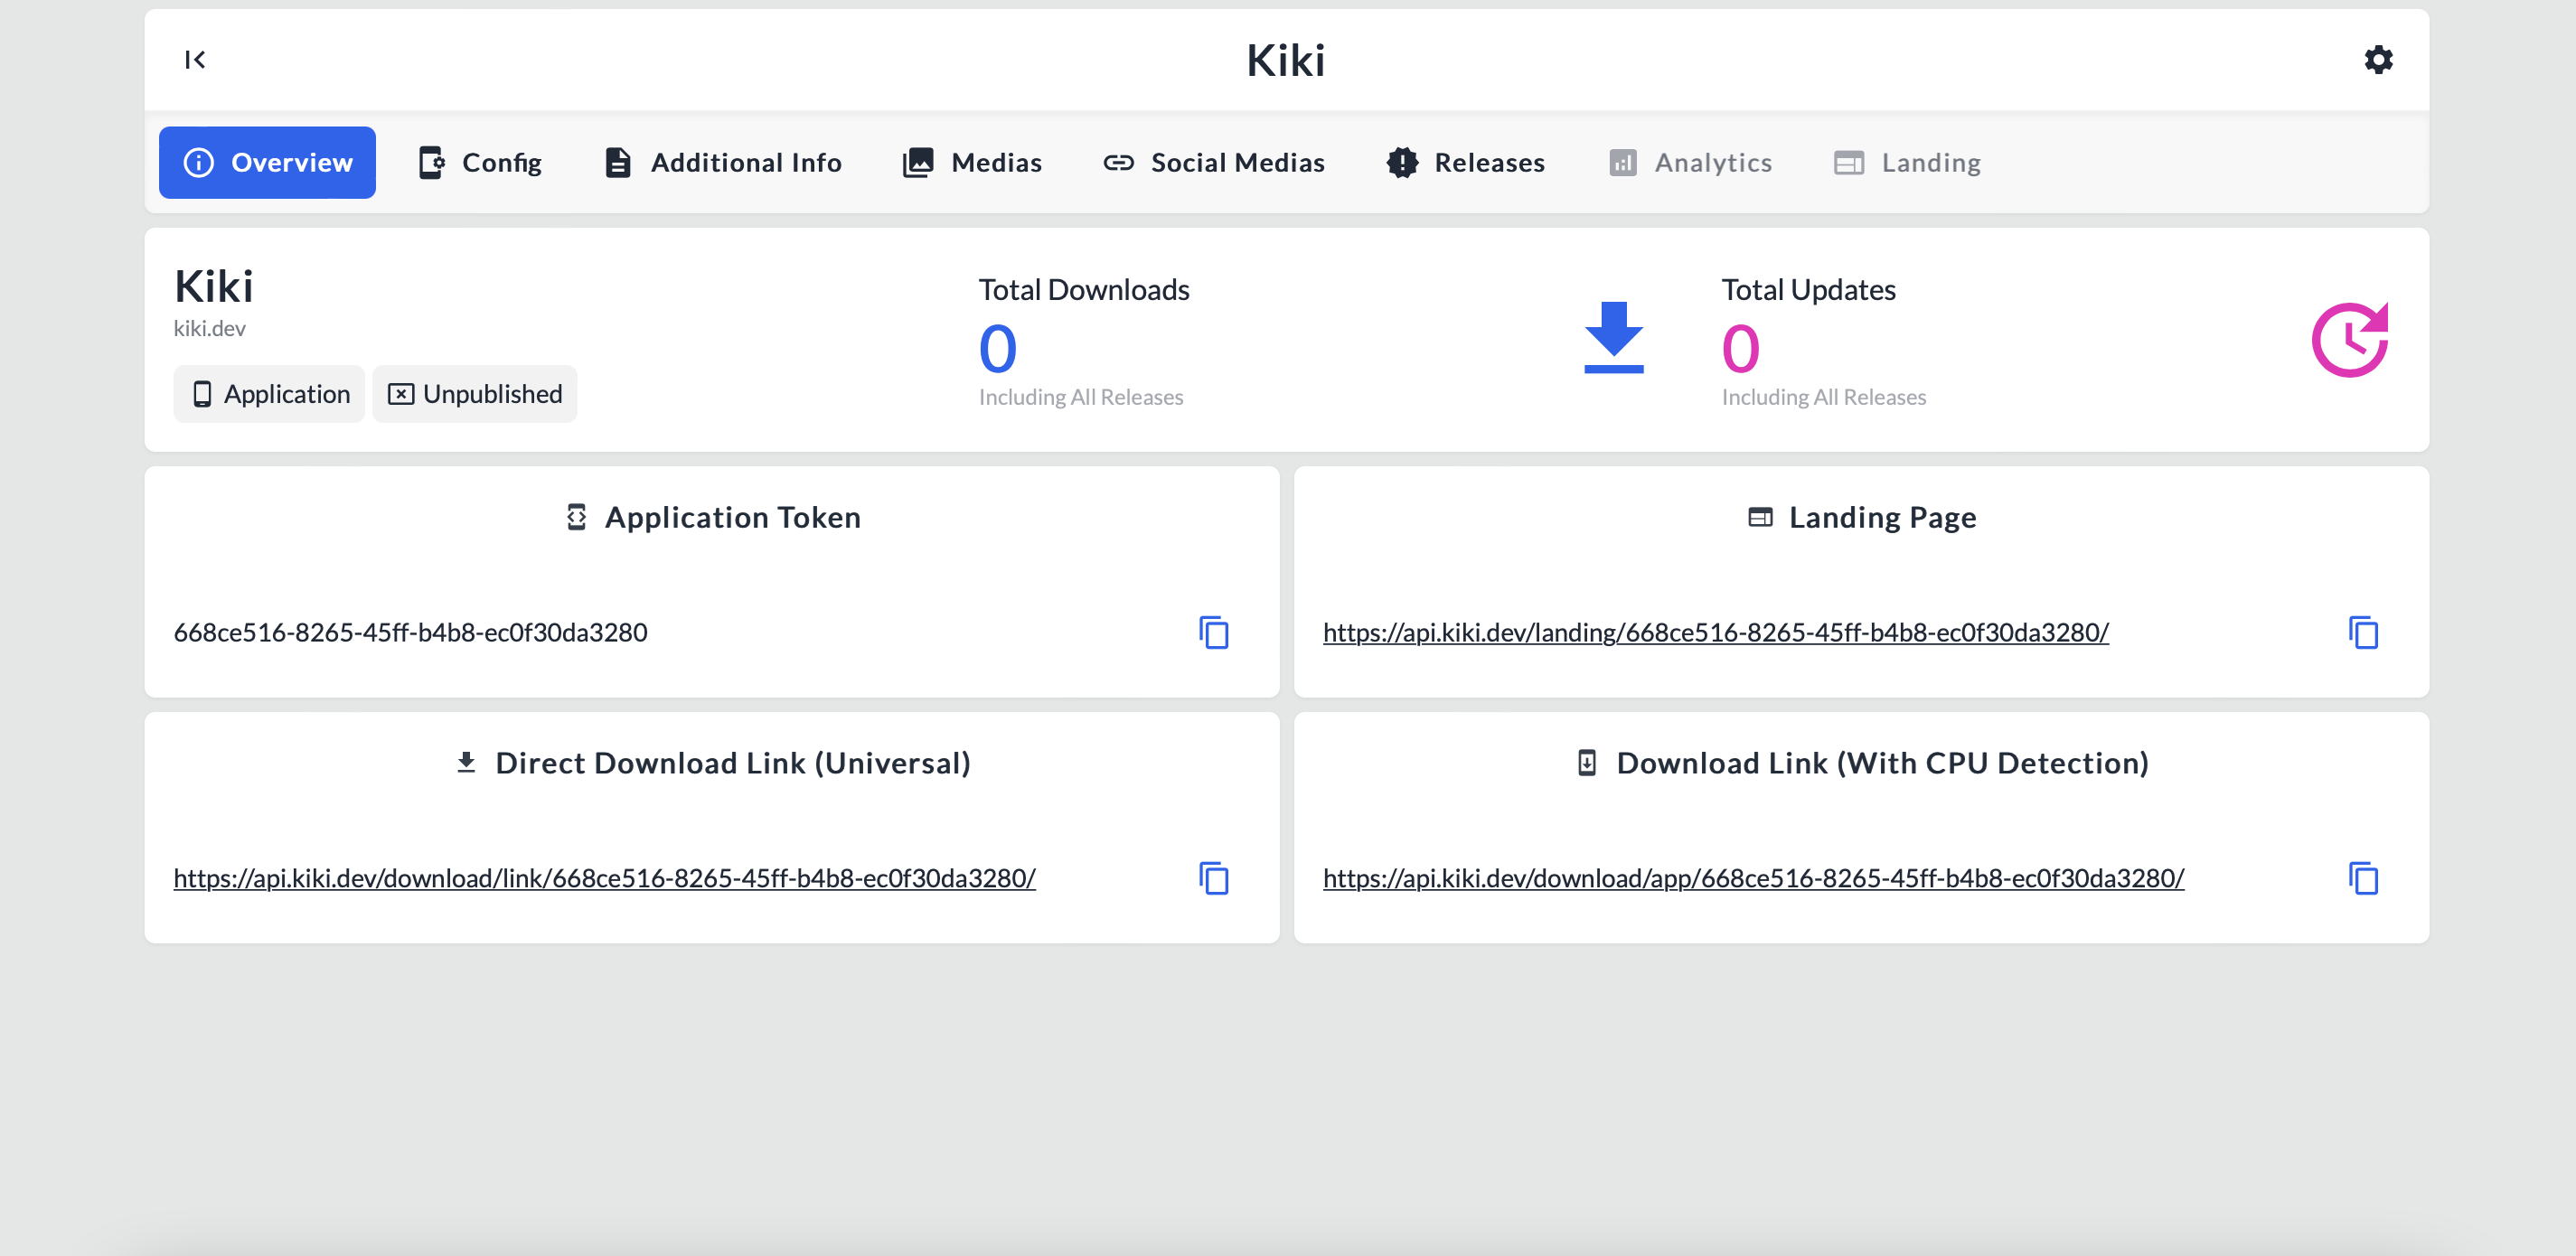Copy the direct download universal link
Screen dimensions: 2576x1256
coord(1213,878)
